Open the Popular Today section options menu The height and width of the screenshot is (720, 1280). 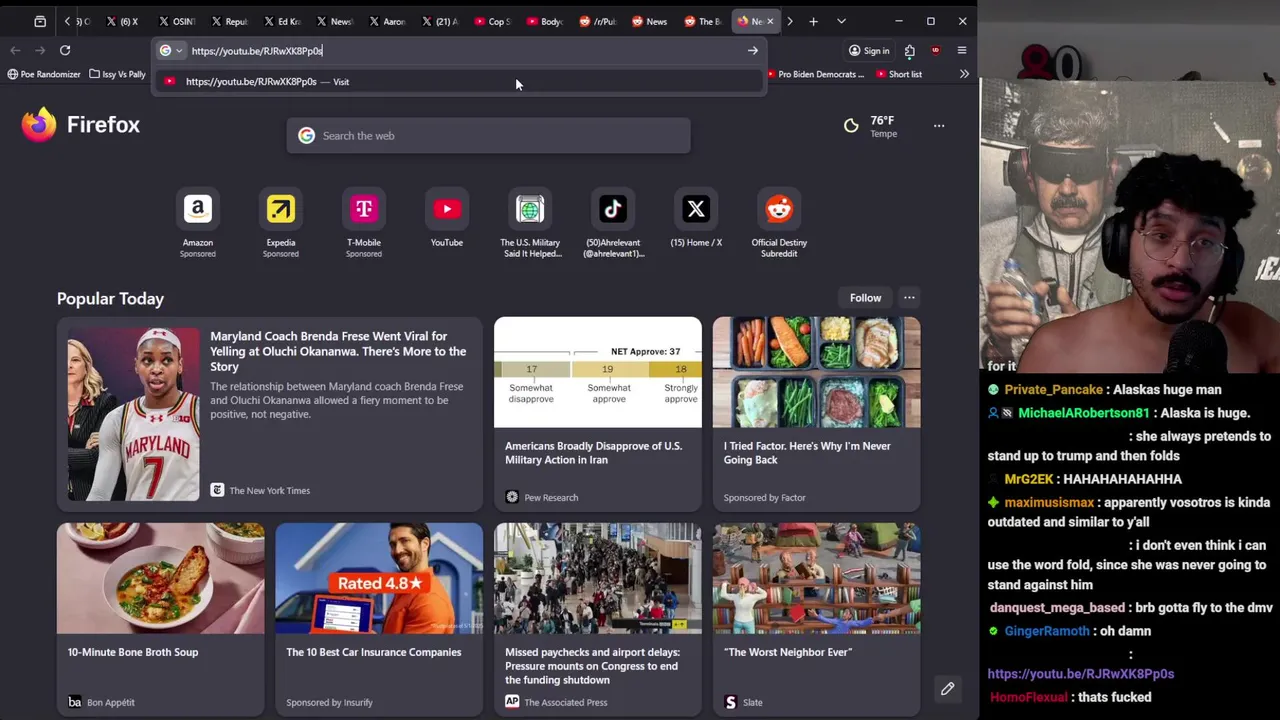pyautogui.click(x=909, y=298)
